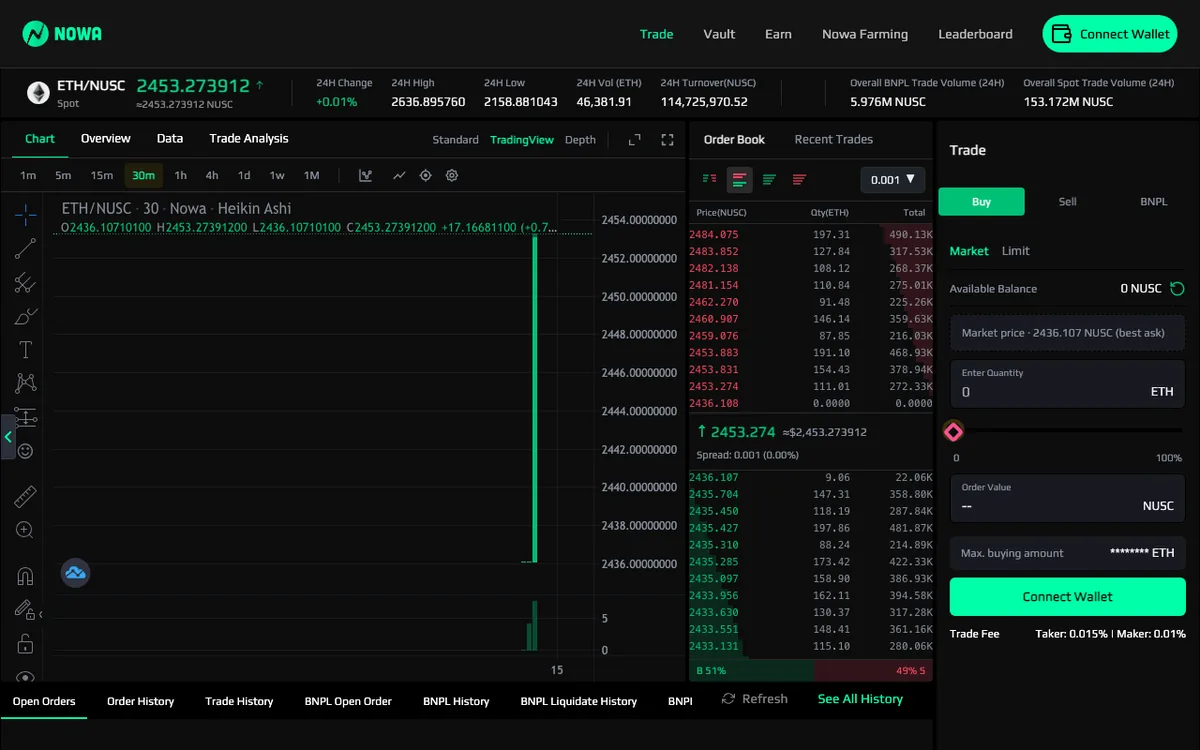Select the brush drawing tool

pyautogui.click(x=26, y=316)
